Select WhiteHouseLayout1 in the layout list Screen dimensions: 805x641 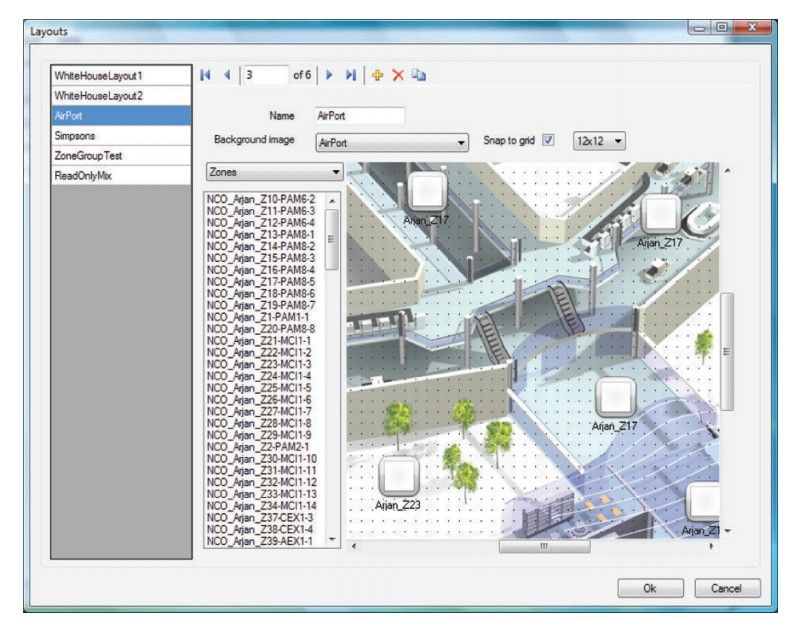pyautogui.click(x=120, y=76)
